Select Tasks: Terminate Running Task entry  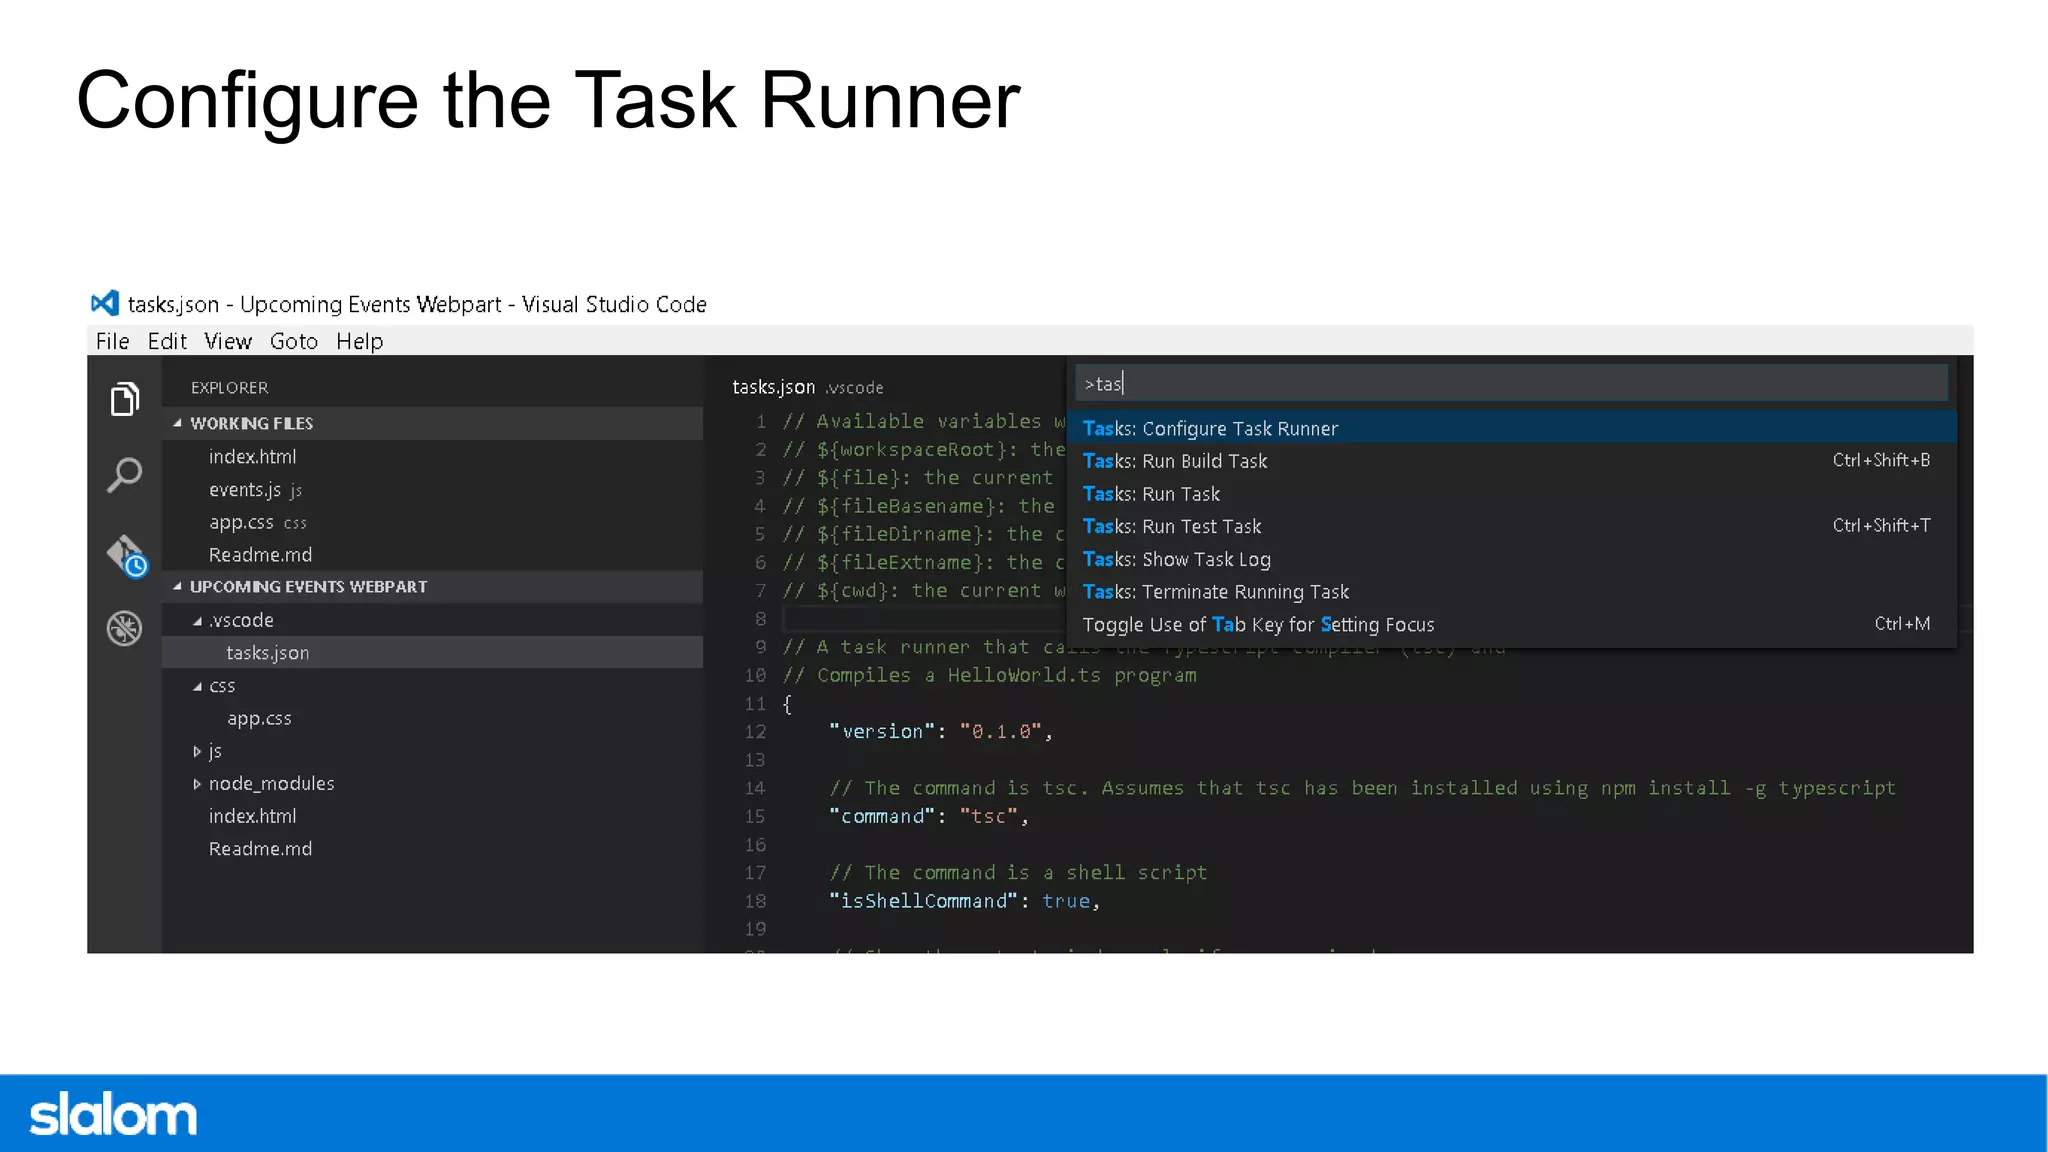tap(1216, 592)
